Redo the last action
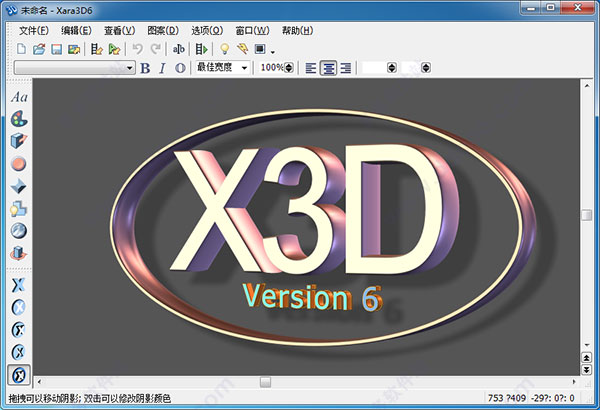 pyautogui.click(x=155, y=49)
